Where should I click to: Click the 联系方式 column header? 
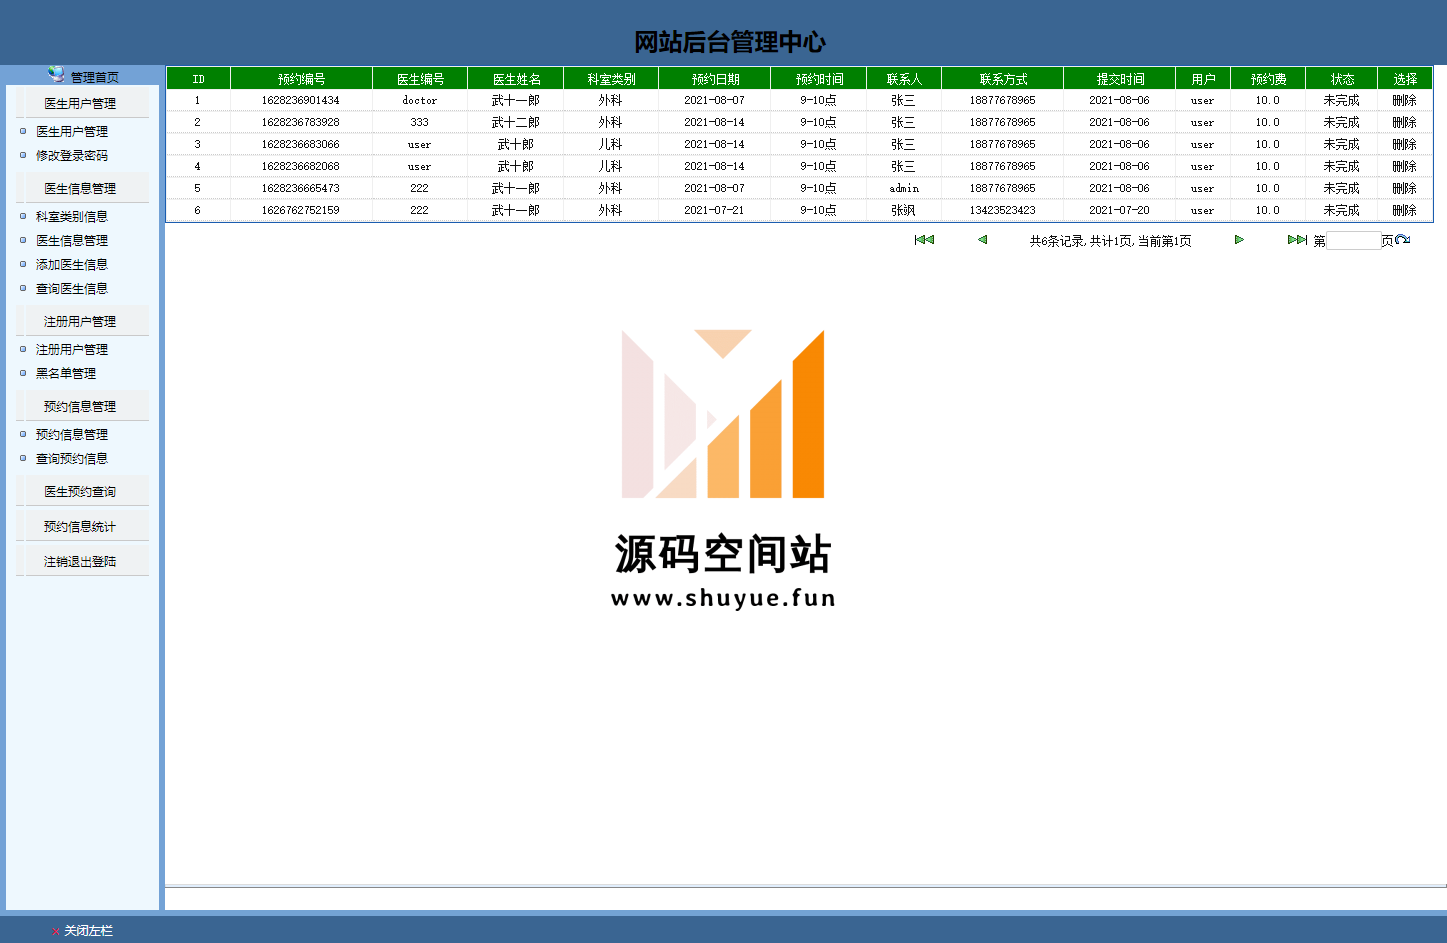1003,78
